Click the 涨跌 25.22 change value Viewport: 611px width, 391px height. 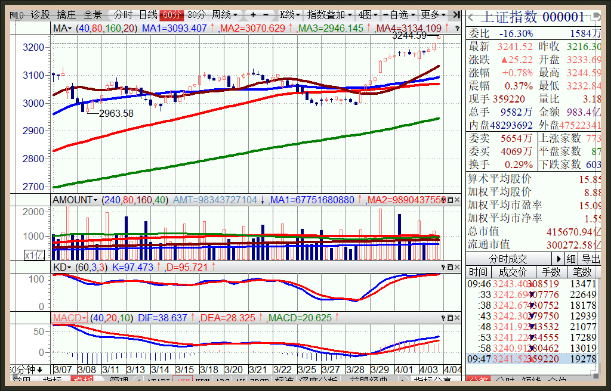click(517, 60)
